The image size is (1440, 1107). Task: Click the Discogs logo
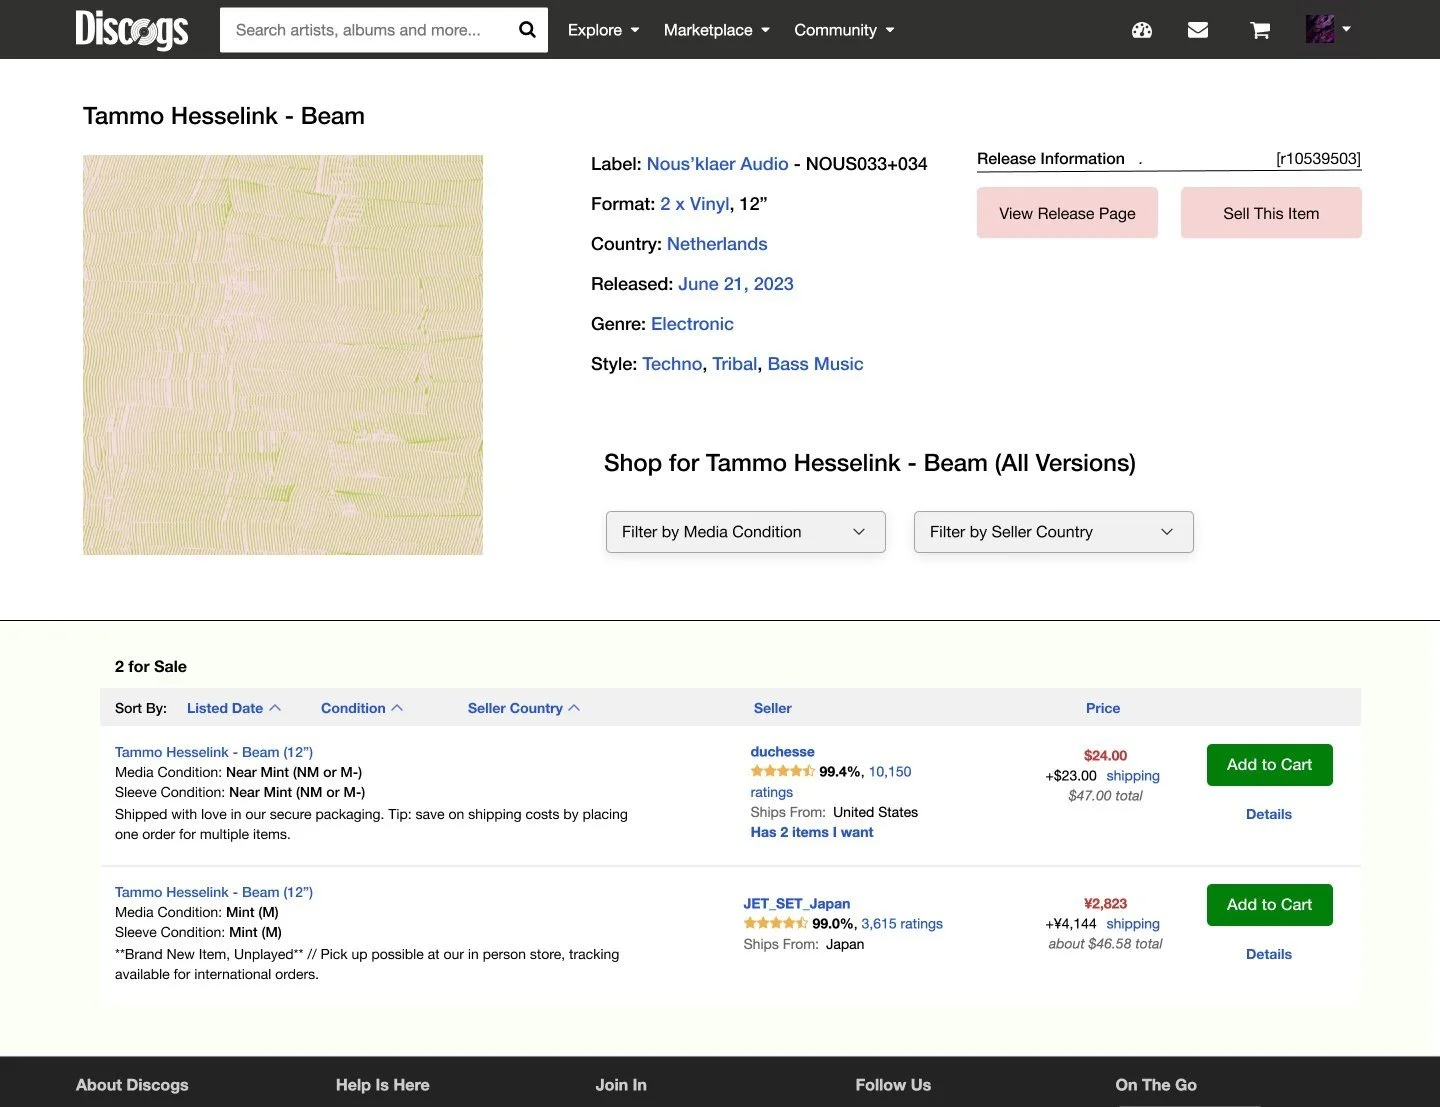pos(131,29)
